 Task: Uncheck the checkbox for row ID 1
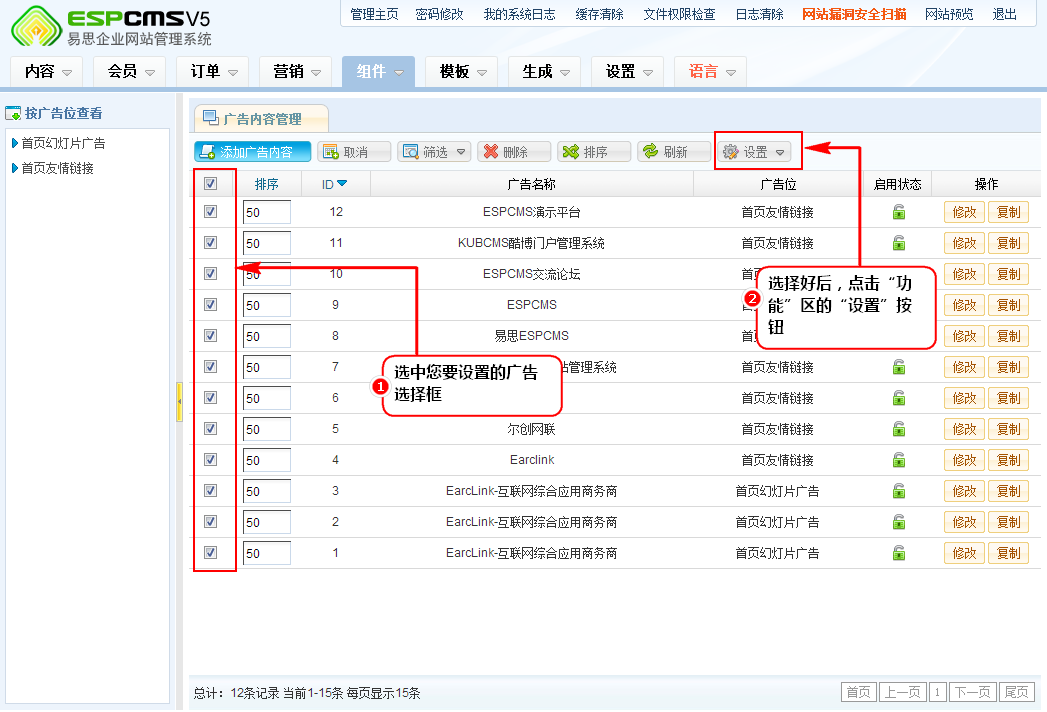[x=210, y=552]
